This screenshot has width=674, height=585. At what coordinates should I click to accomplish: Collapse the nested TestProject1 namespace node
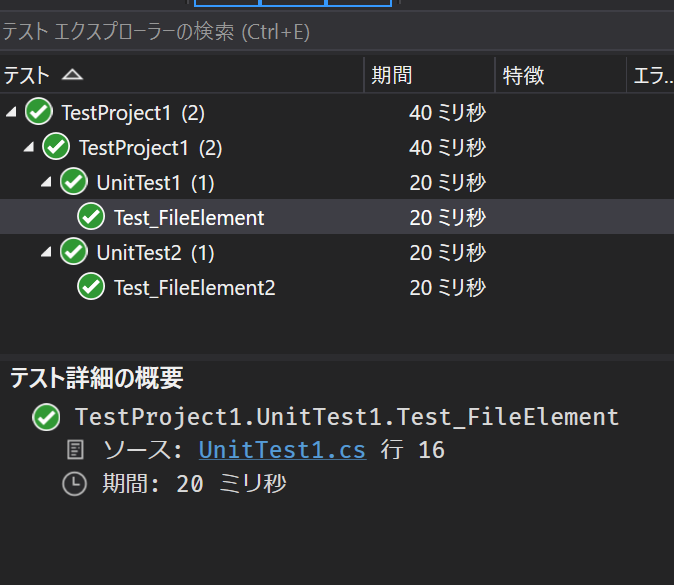pos(29,147)
